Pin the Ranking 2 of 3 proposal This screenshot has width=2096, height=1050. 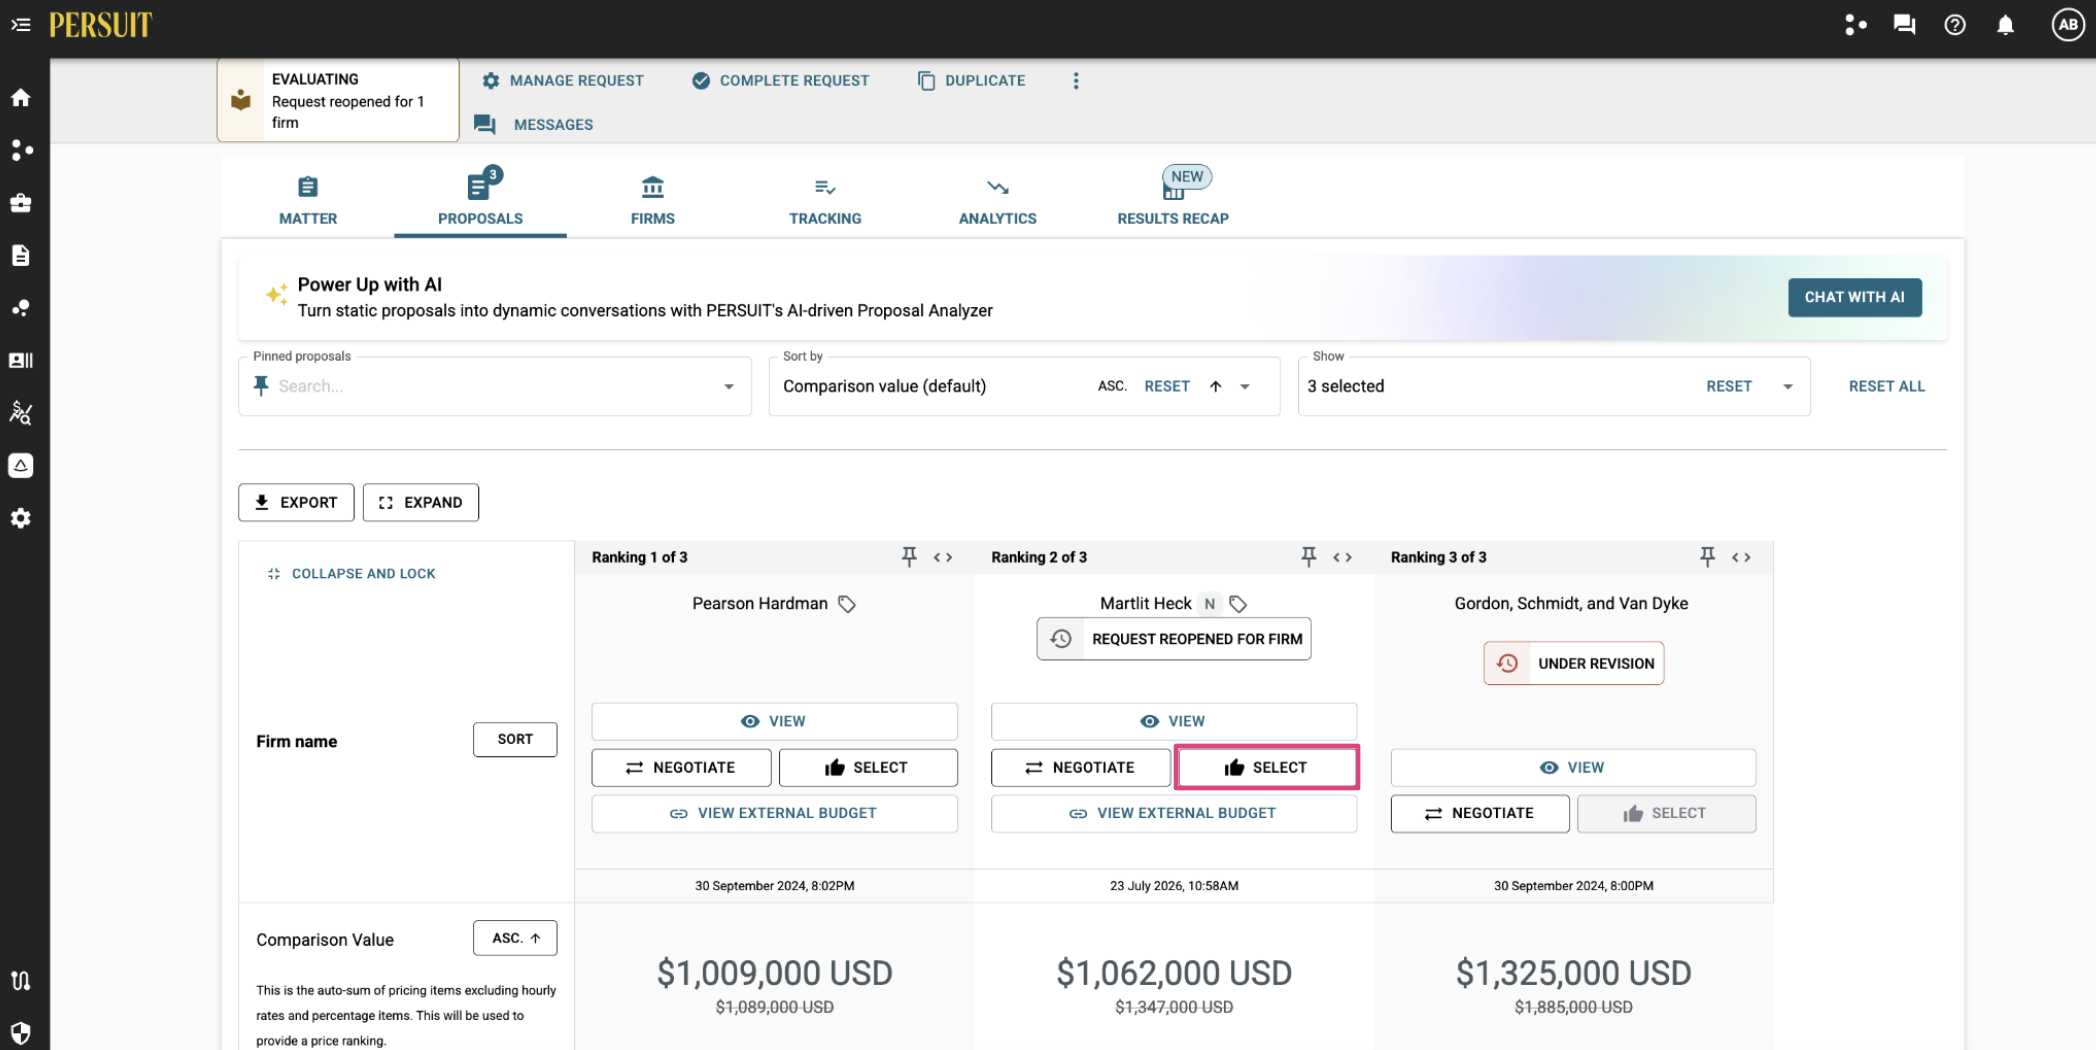click(1308, 557)
